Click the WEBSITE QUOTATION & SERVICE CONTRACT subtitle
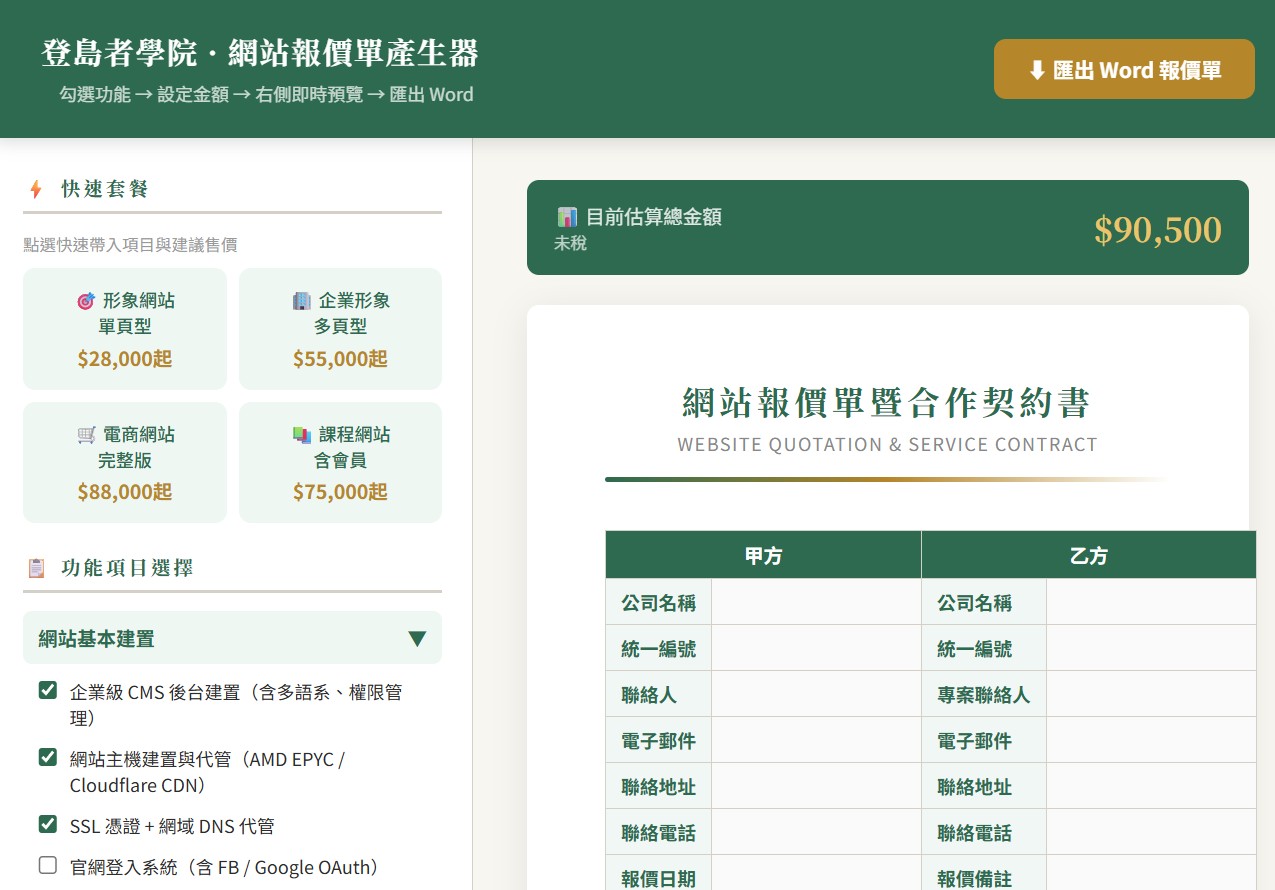Screen dimensions: 1275x890 (887, 444)
